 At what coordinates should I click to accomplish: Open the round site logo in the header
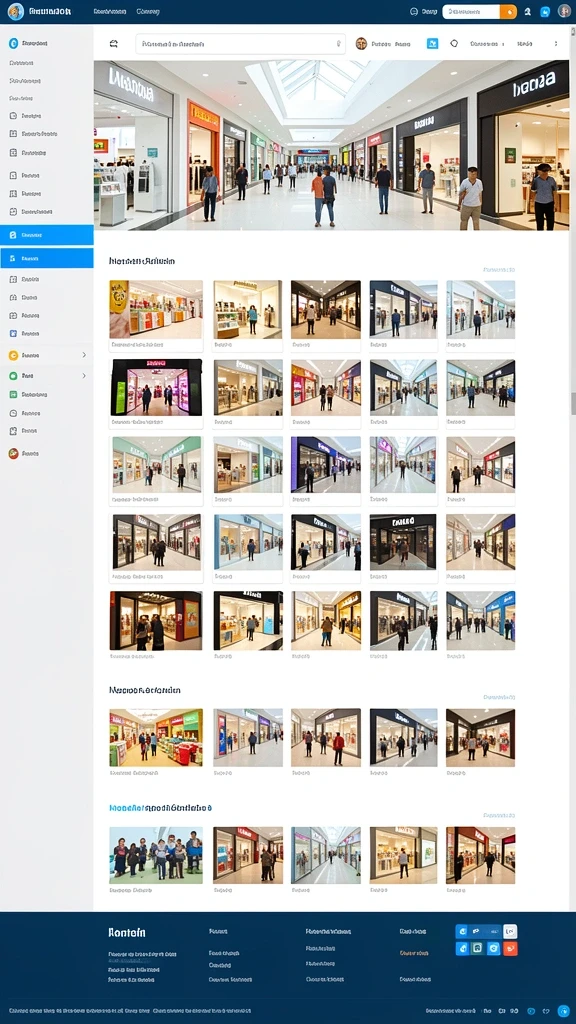click(x=16, y=11)
